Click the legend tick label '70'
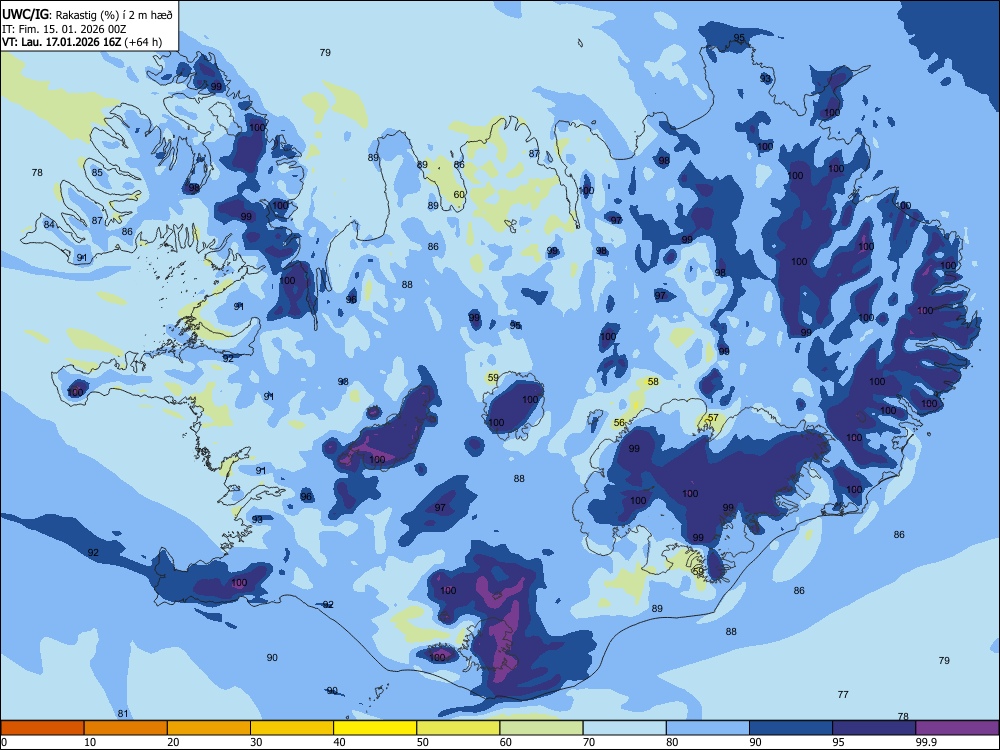 coord(589,742)
